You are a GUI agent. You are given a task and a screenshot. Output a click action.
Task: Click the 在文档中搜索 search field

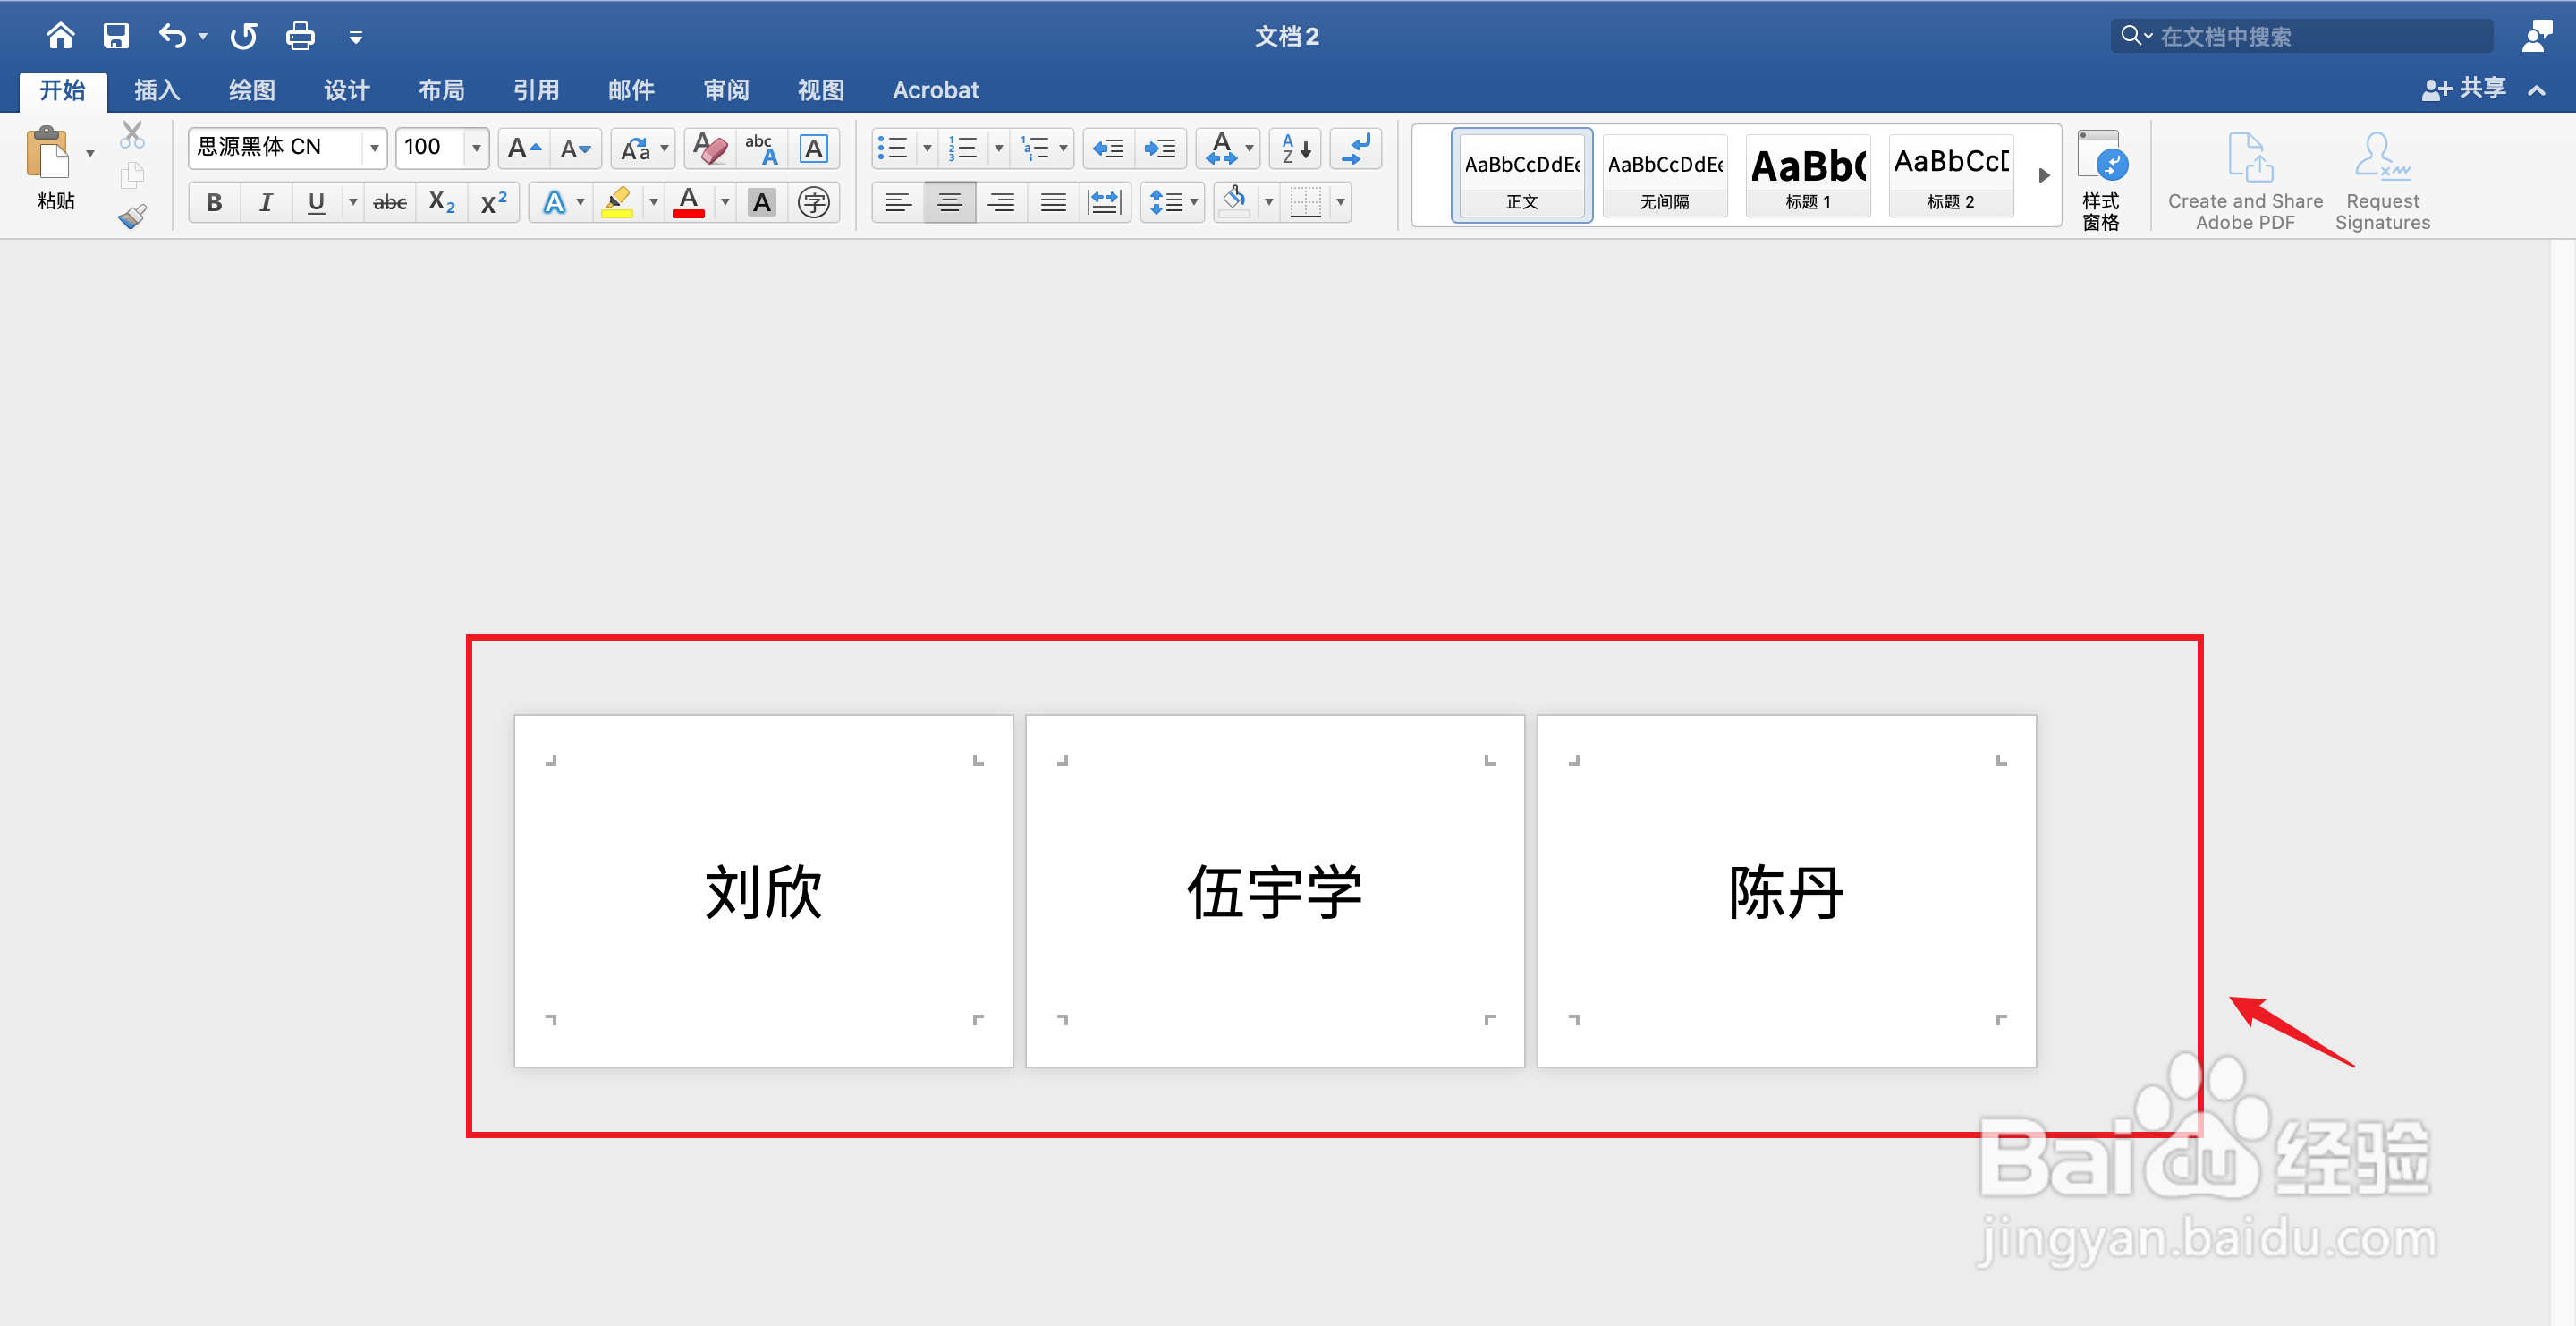tap(2302, 37)
